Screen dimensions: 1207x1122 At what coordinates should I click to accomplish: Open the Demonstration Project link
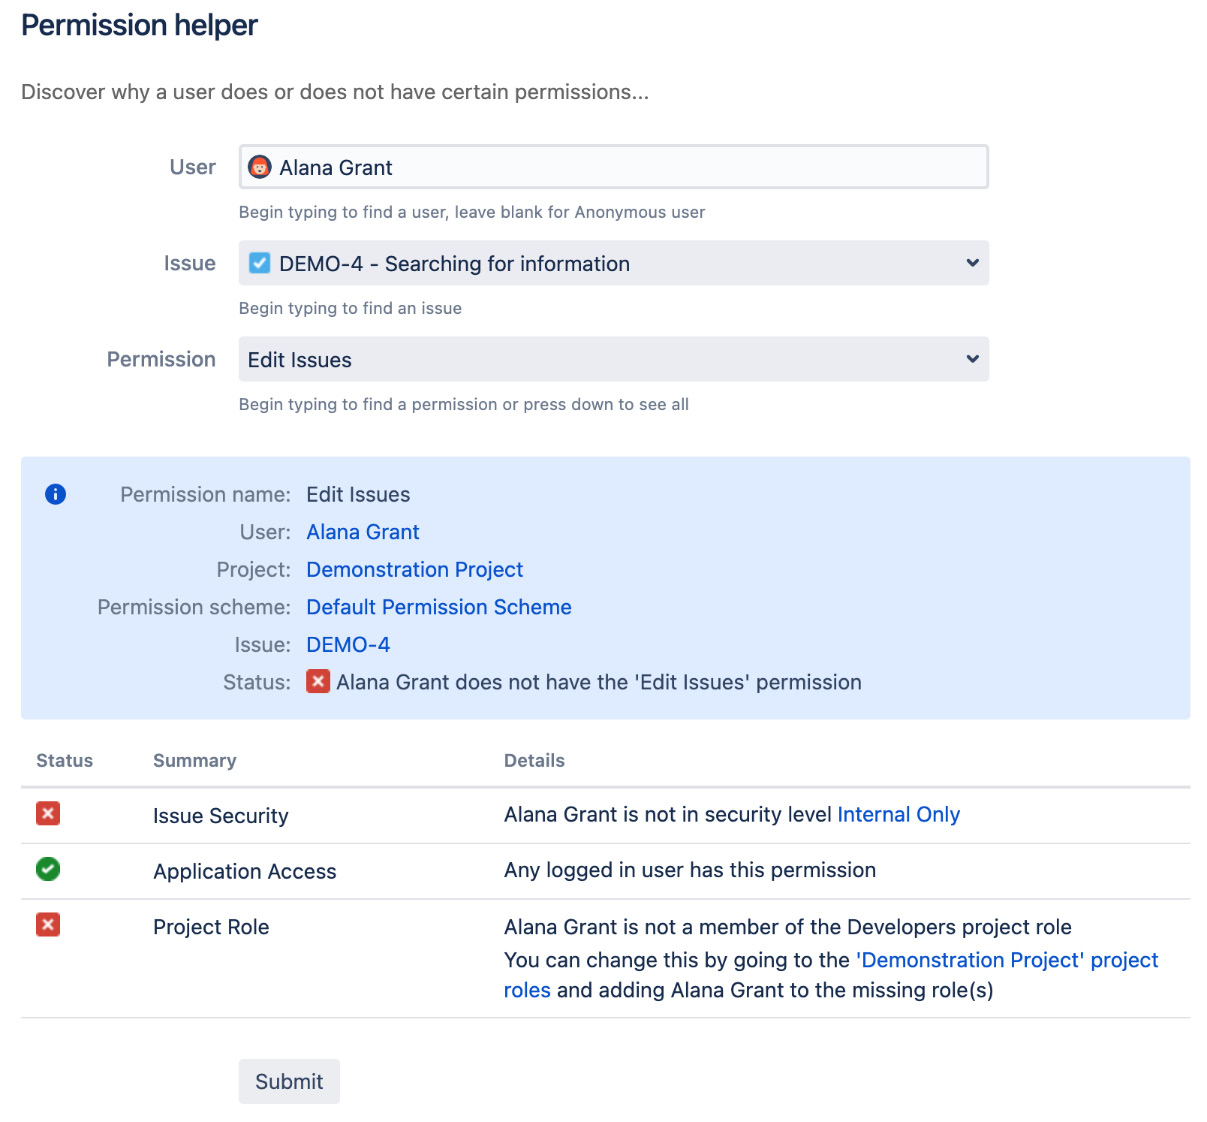[414, 569]
